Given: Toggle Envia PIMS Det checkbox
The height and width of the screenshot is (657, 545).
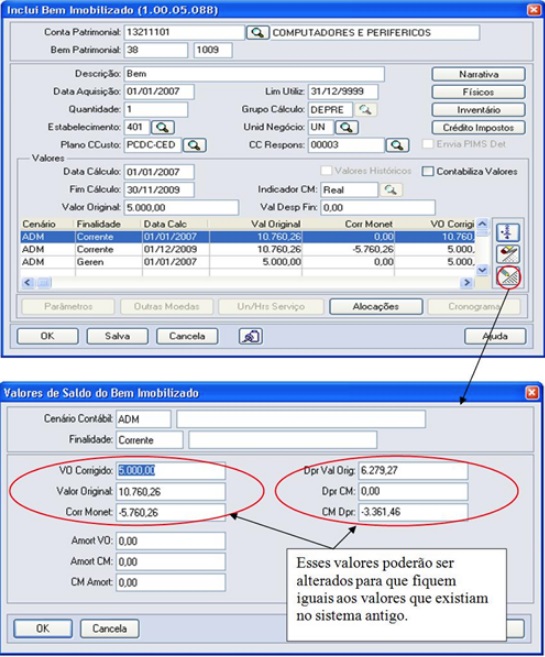Looking at the screenshot, I should 427,144.
